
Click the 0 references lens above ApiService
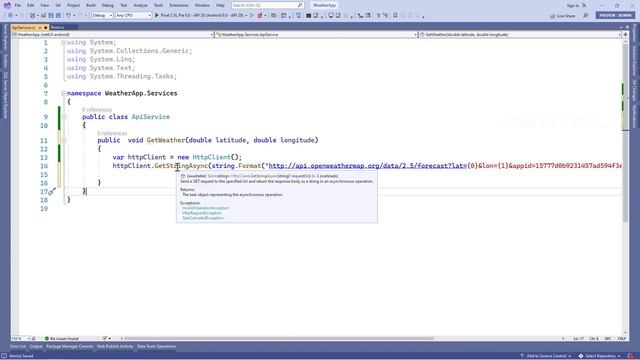click(x=97, y=110)
